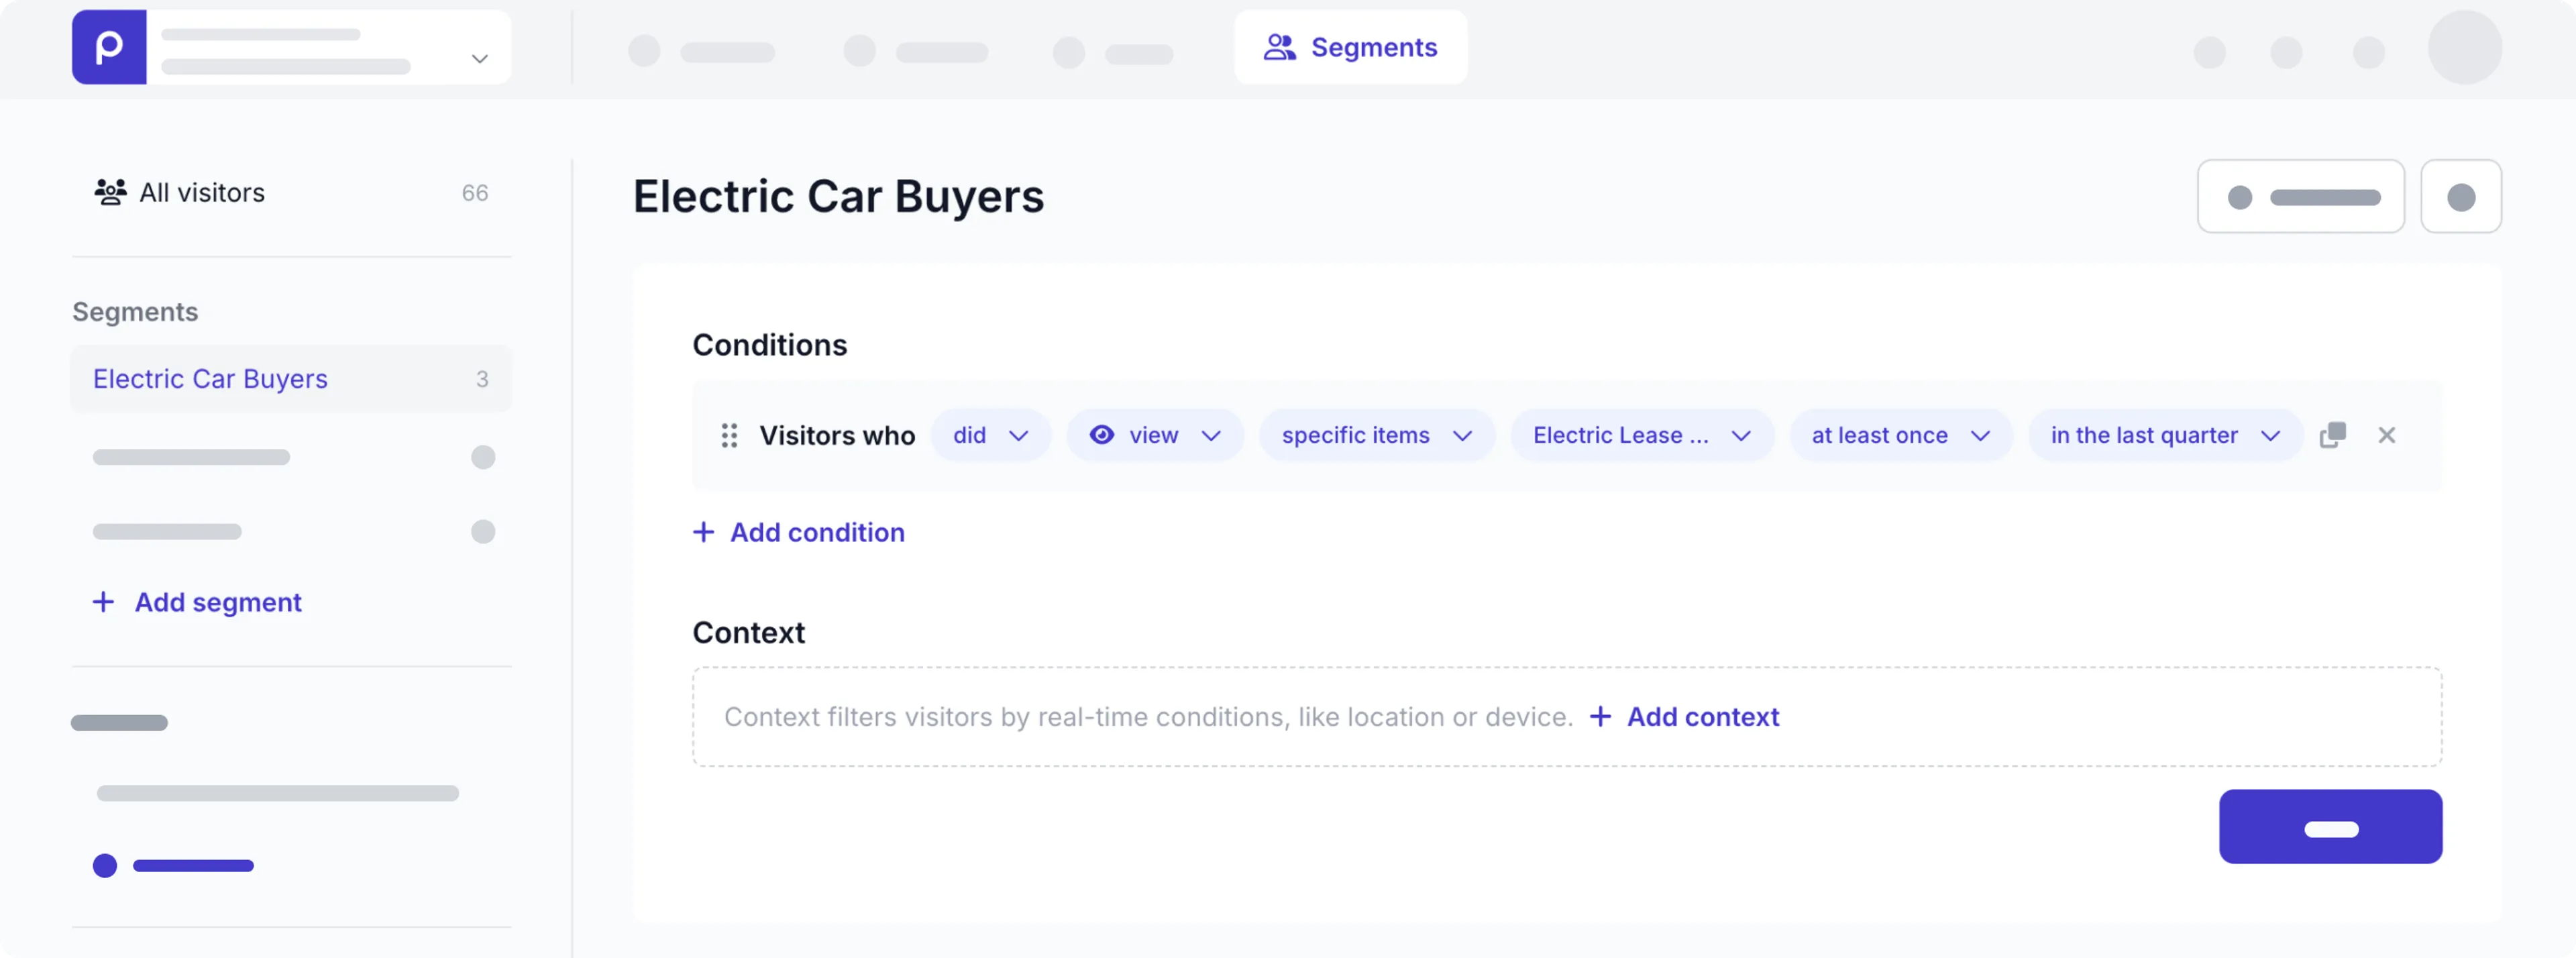This screenshot has width=2576, height=958.
Task: Remove the condition with the X icon
Action: click(x=2387, y=435)
